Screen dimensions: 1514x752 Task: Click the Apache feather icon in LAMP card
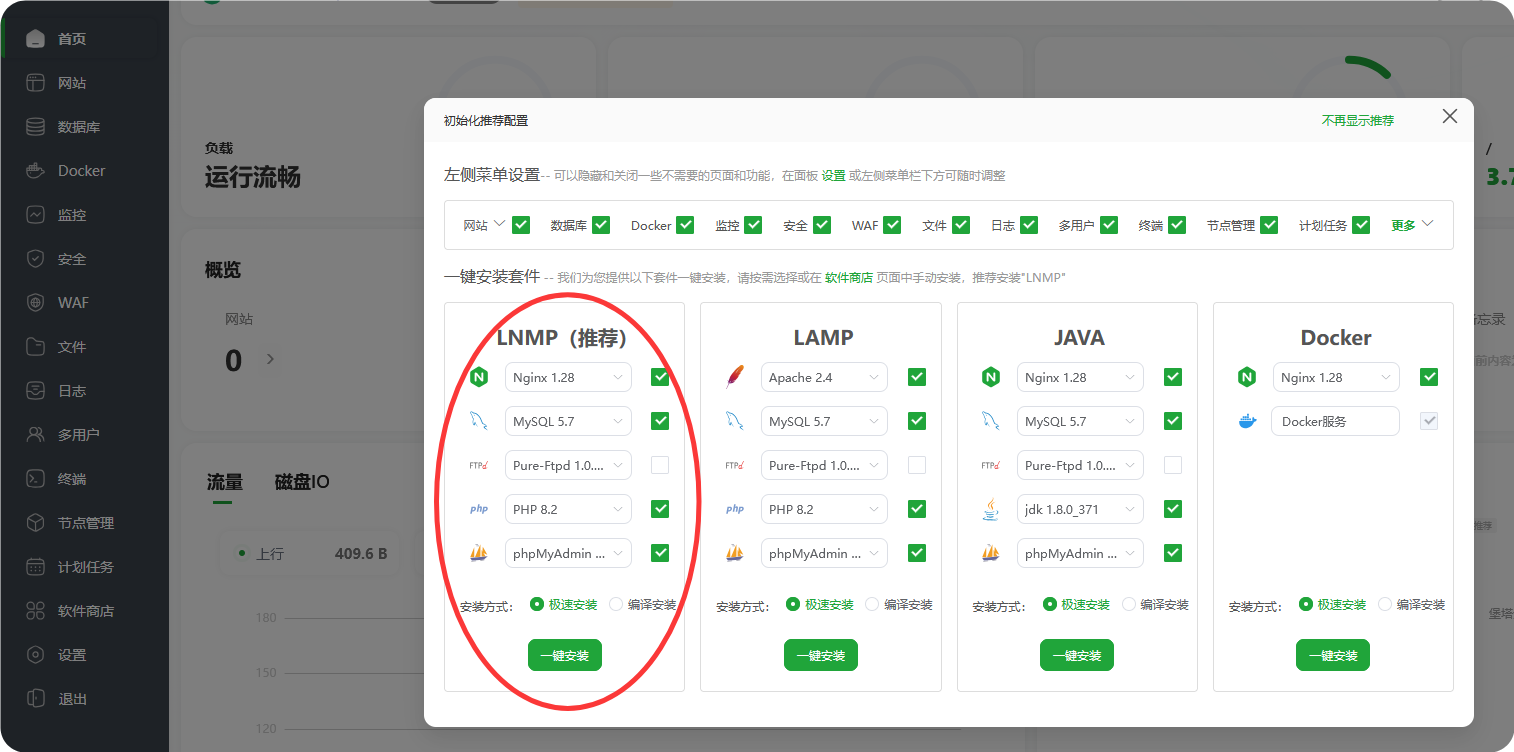tap(735, 377)
